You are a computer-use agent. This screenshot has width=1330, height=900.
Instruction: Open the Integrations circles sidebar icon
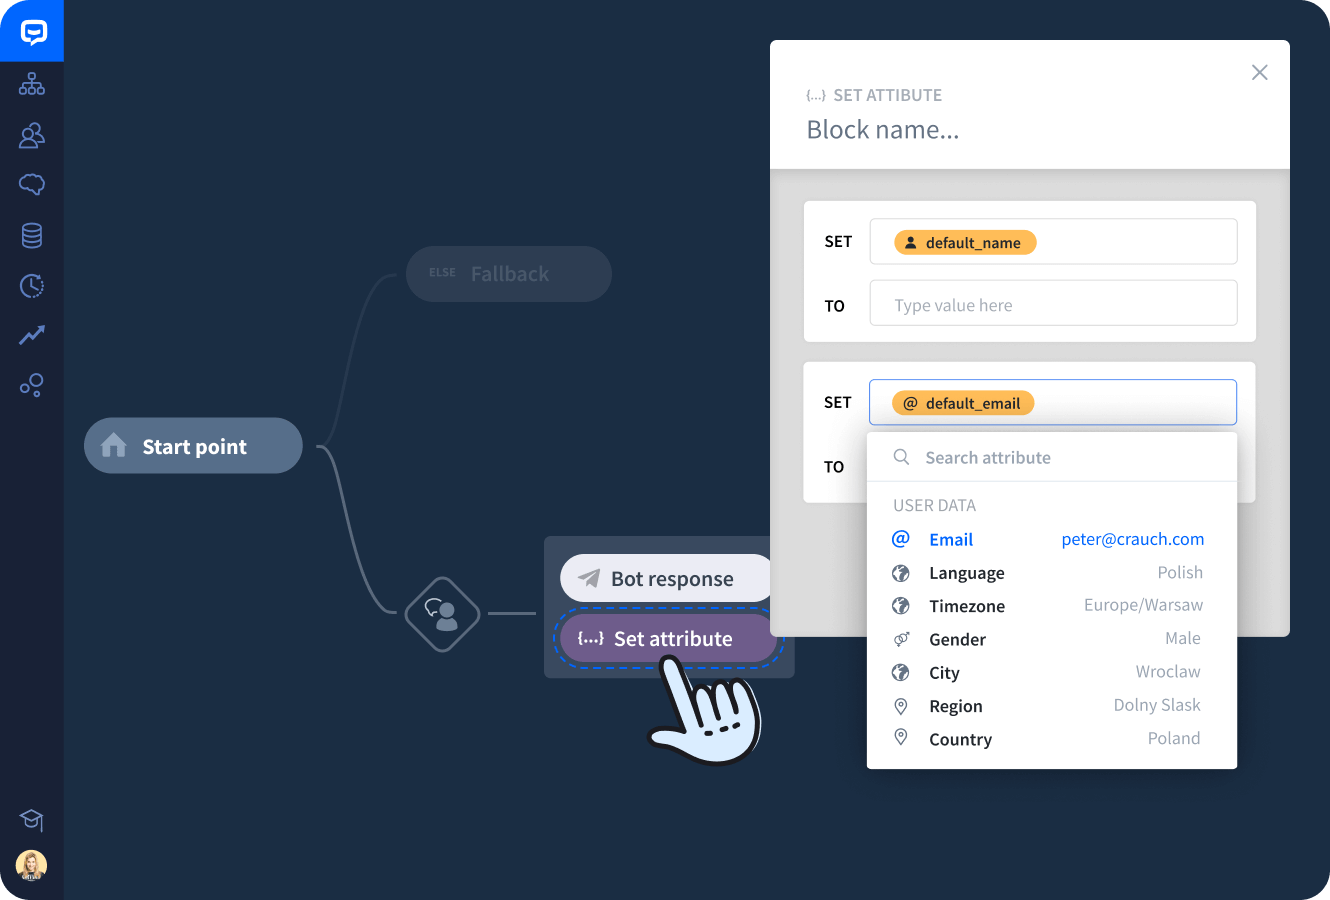[32, 385]
